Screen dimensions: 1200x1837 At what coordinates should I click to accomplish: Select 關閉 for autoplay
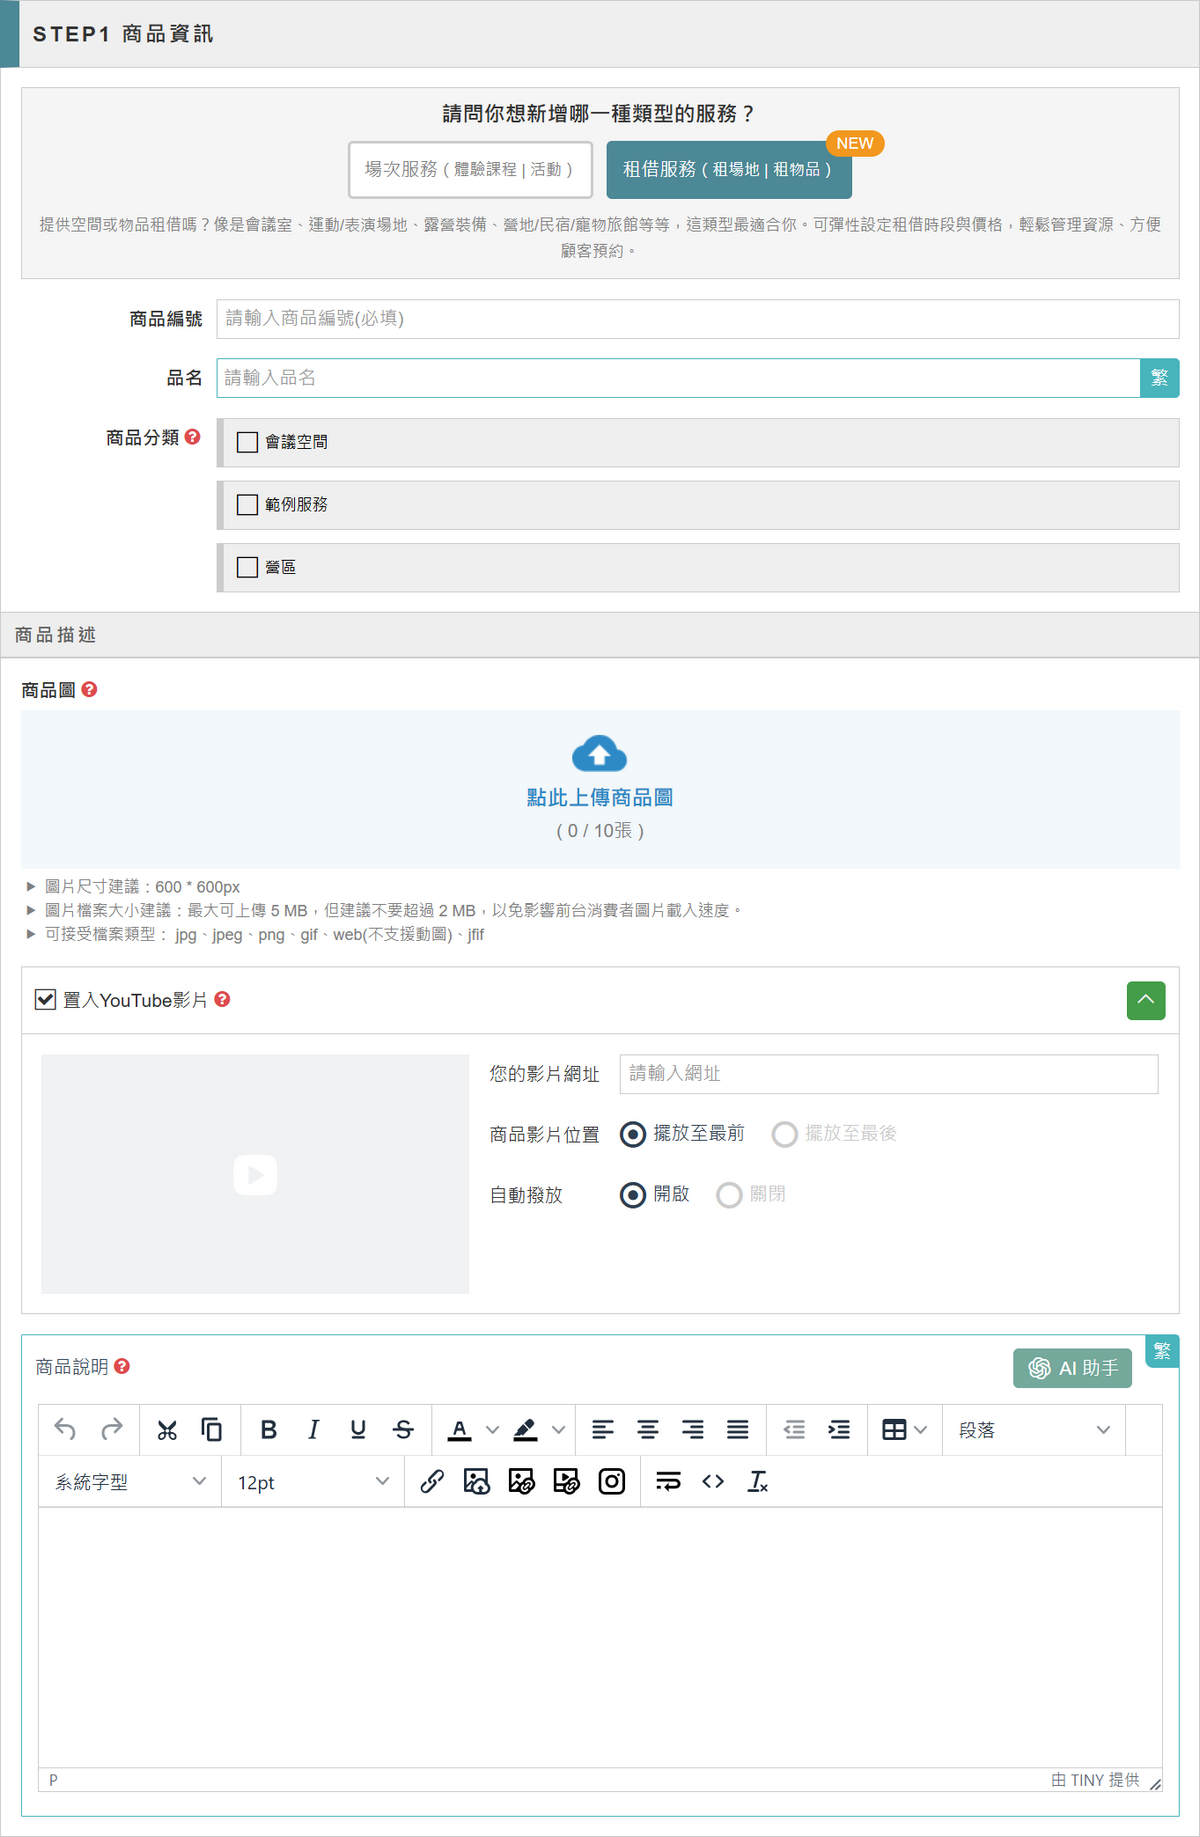730,1195
